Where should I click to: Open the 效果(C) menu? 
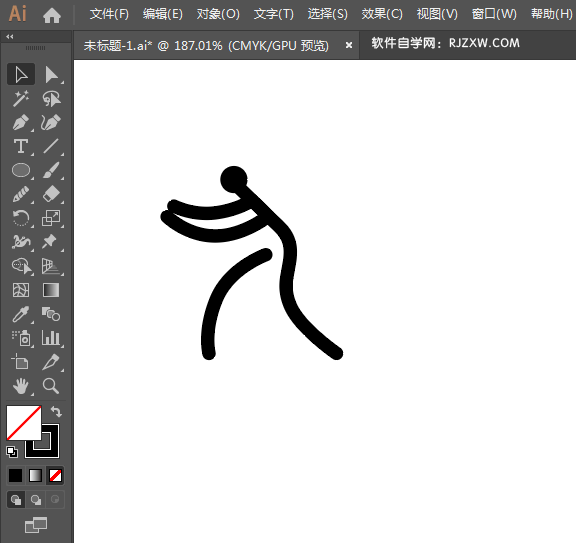[x=382, y=14]
